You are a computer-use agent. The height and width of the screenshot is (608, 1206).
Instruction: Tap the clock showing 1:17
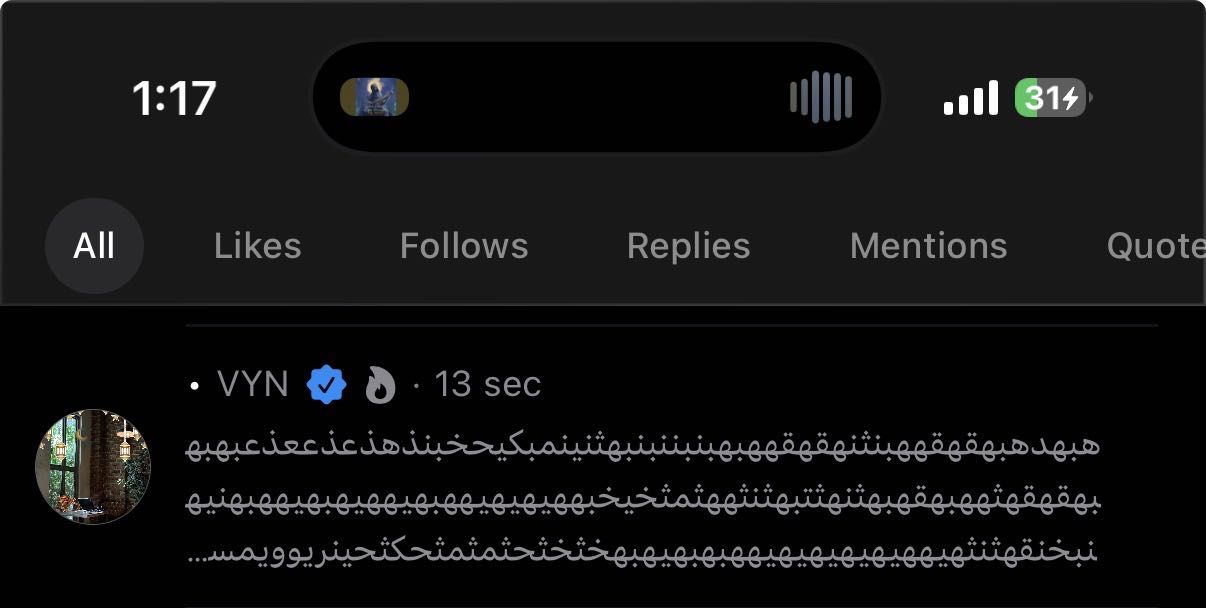click(174, 97)
